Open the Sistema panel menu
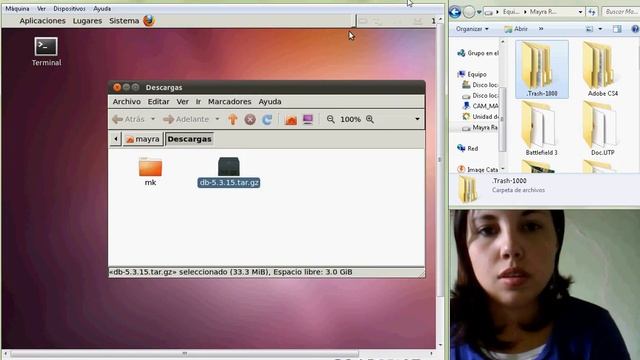The height and width of the screenshot is (360, 640). (124, 21)
